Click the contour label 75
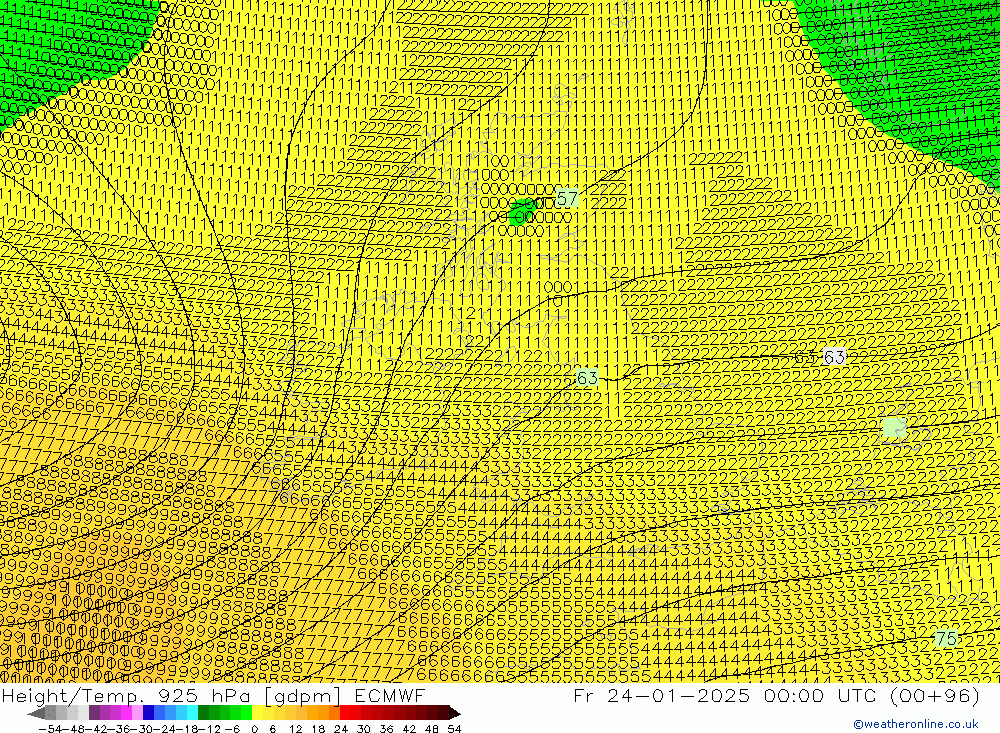 (x=946, y=639)
